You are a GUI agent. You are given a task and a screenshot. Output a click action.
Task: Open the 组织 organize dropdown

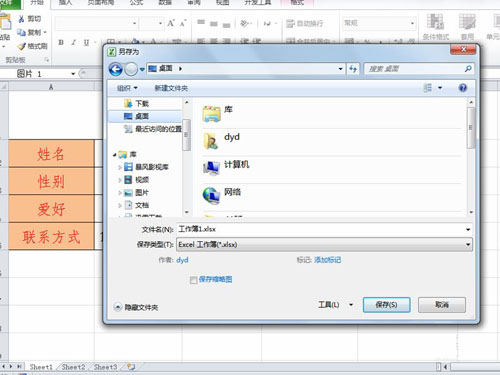(127, 88)
